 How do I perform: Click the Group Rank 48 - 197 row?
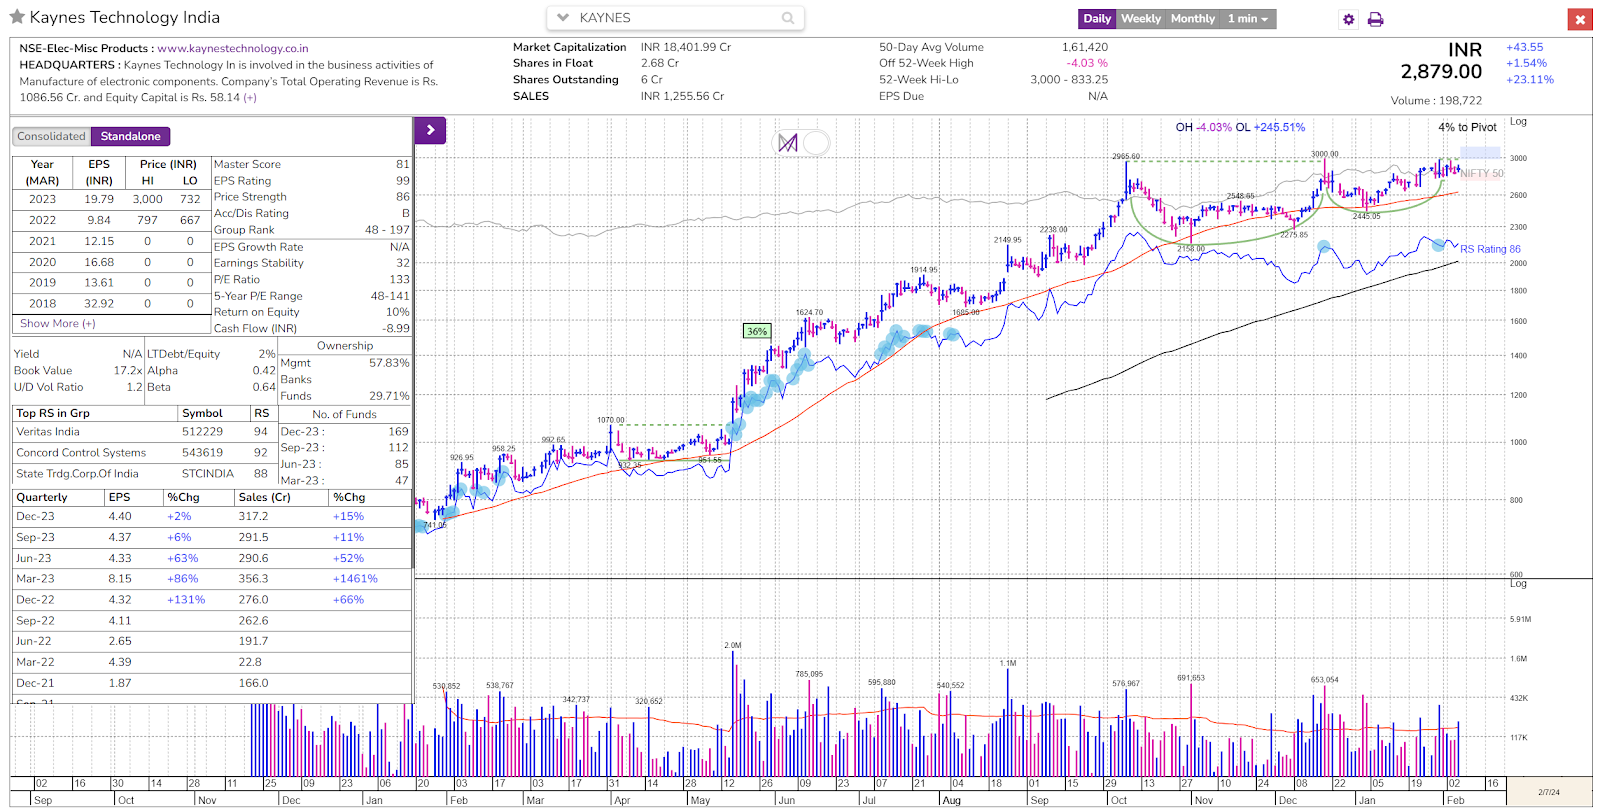tap(311, 230)
